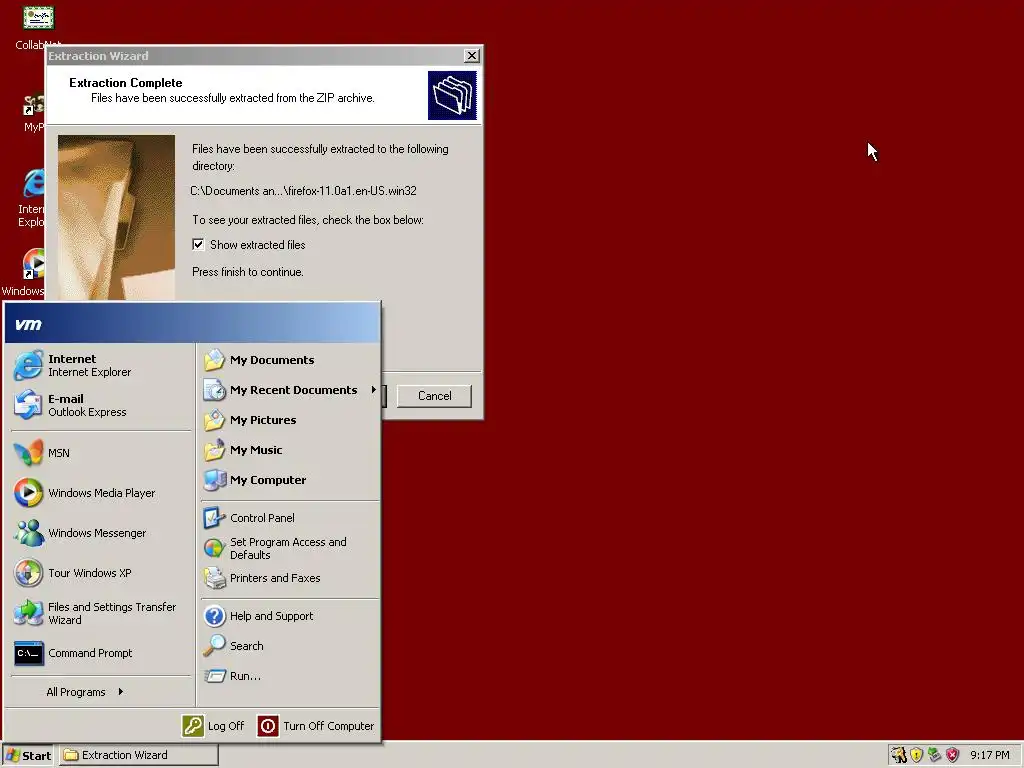This screenshot has width=1024, height=768.
Task: Open MSN from the Start menu
Action: [x=100, y=453]
